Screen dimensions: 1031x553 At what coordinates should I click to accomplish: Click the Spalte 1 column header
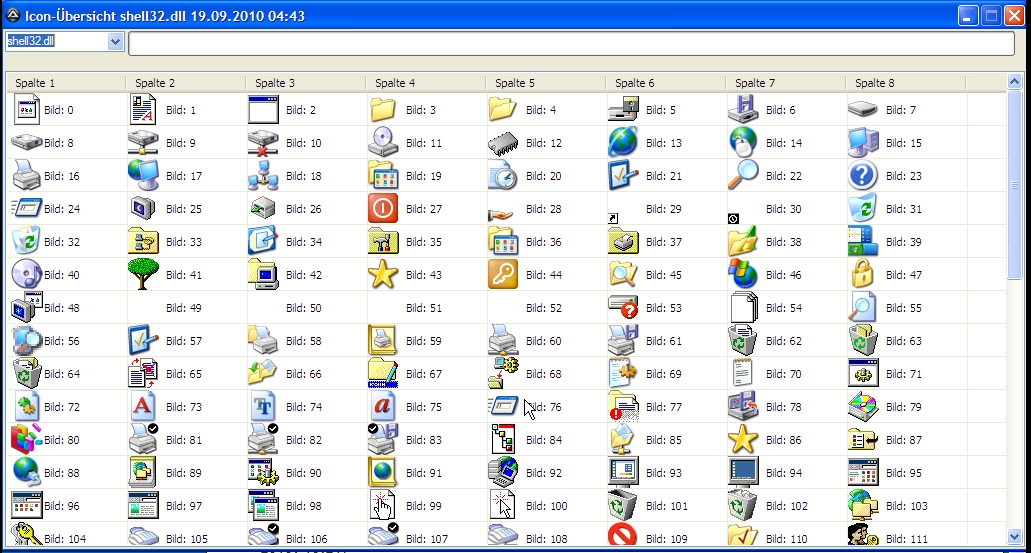pos(65,83)
